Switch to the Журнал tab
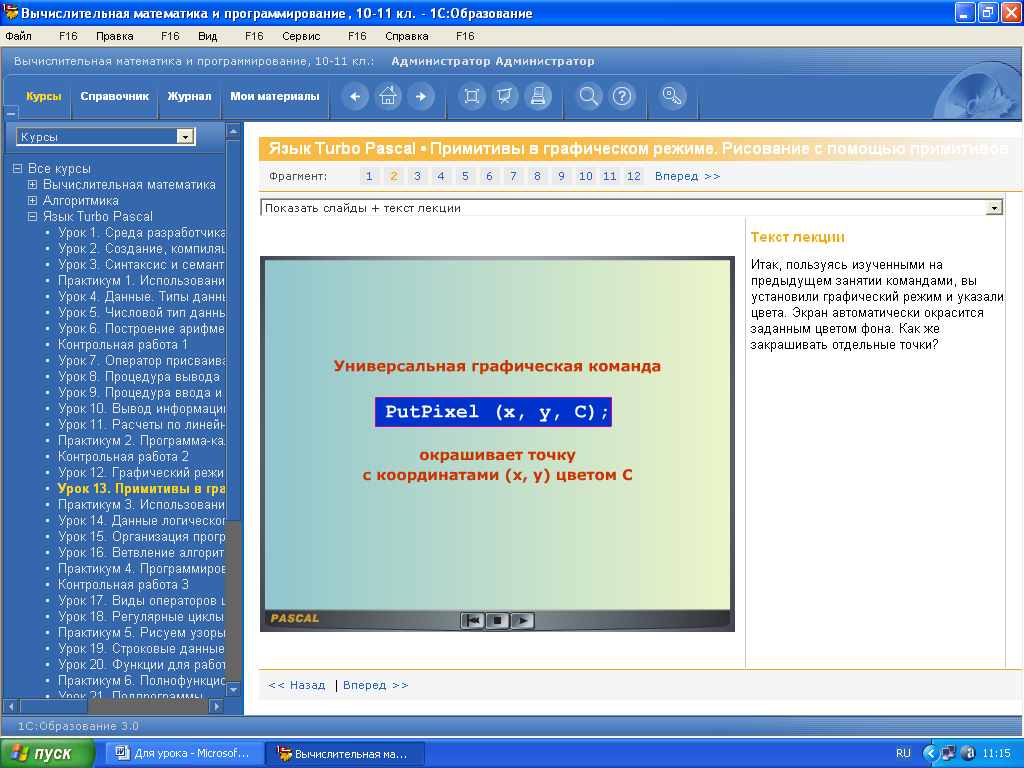This screenshot has height=768, width=1024. click(189, 96)
